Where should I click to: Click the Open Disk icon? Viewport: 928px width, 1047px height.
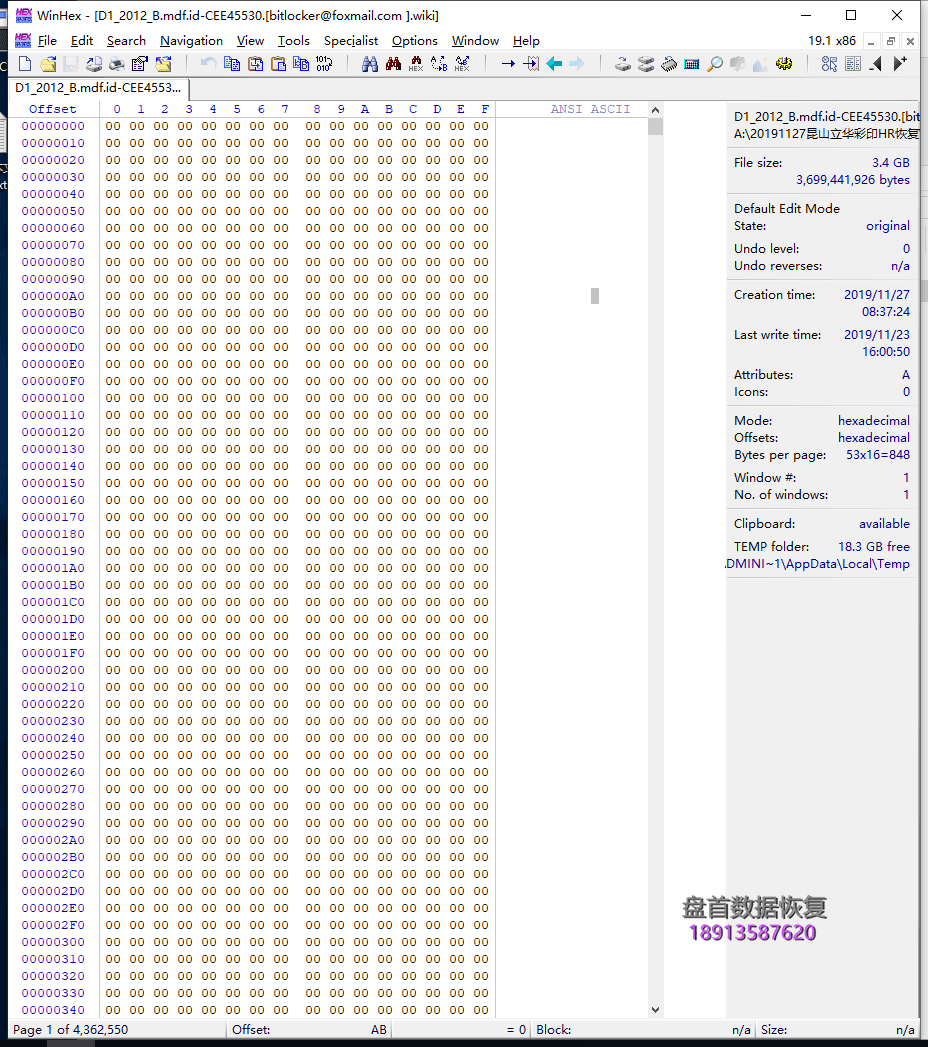(x=622, y=64)
